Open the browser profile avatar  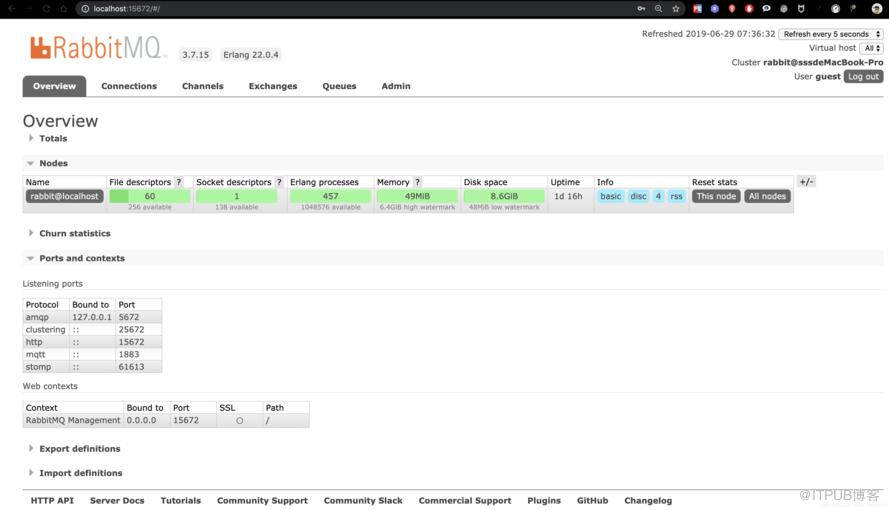click(877, 8)
